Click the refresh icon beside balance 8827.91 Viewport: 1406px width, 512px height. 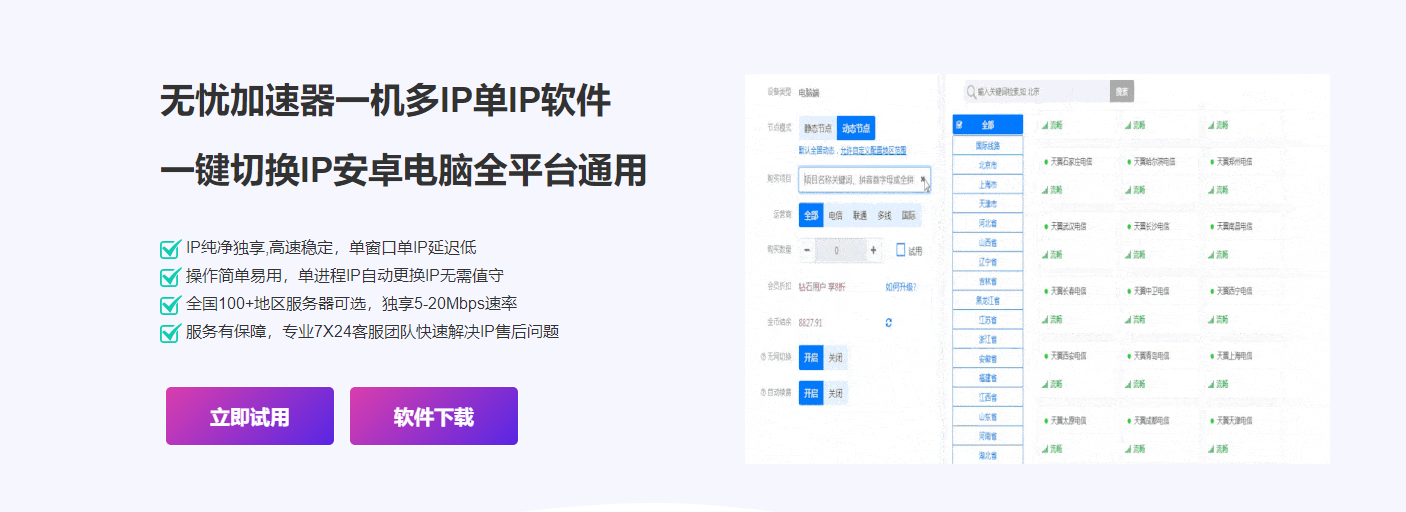coord(888,322)
